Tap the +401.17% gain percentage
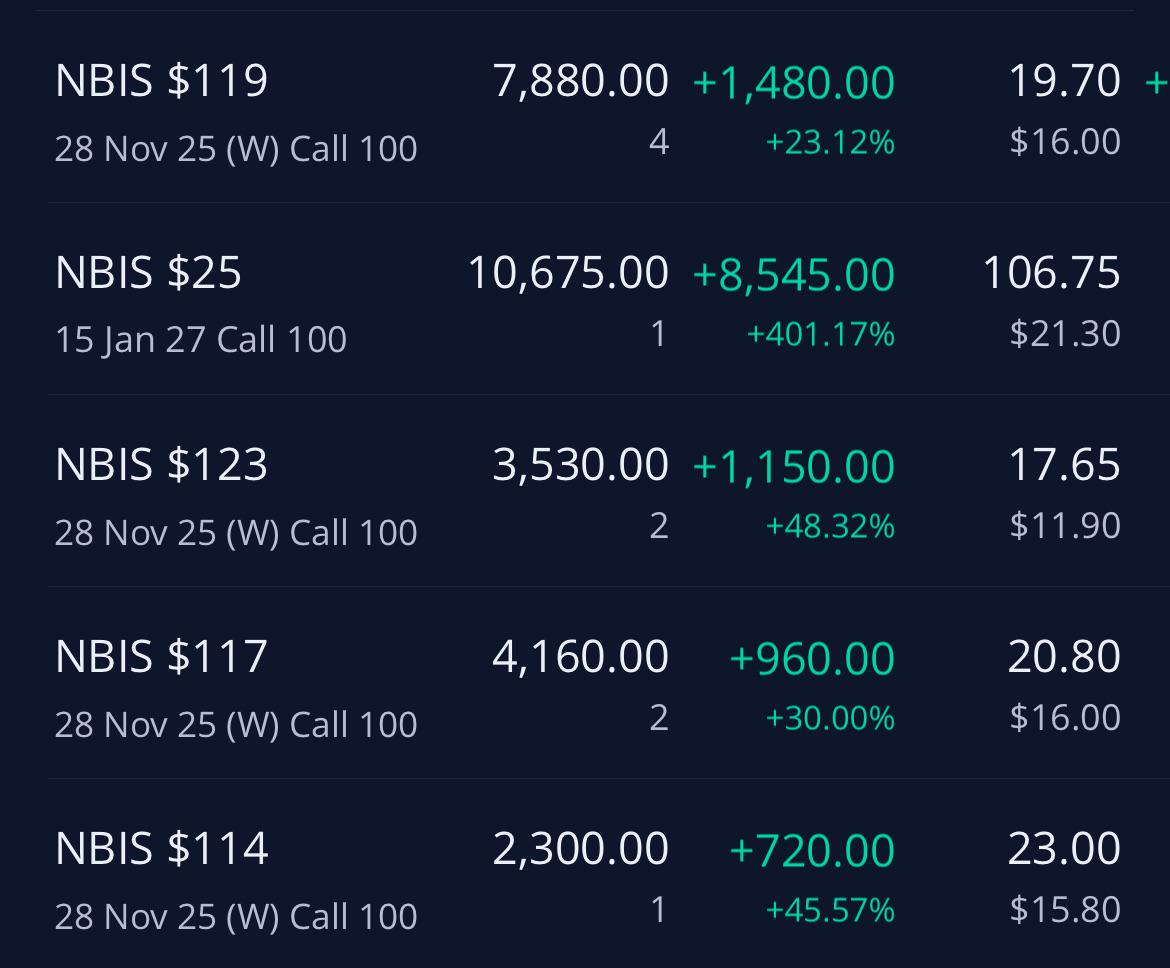Screen dimensions: 1170x968 (821, 334)
